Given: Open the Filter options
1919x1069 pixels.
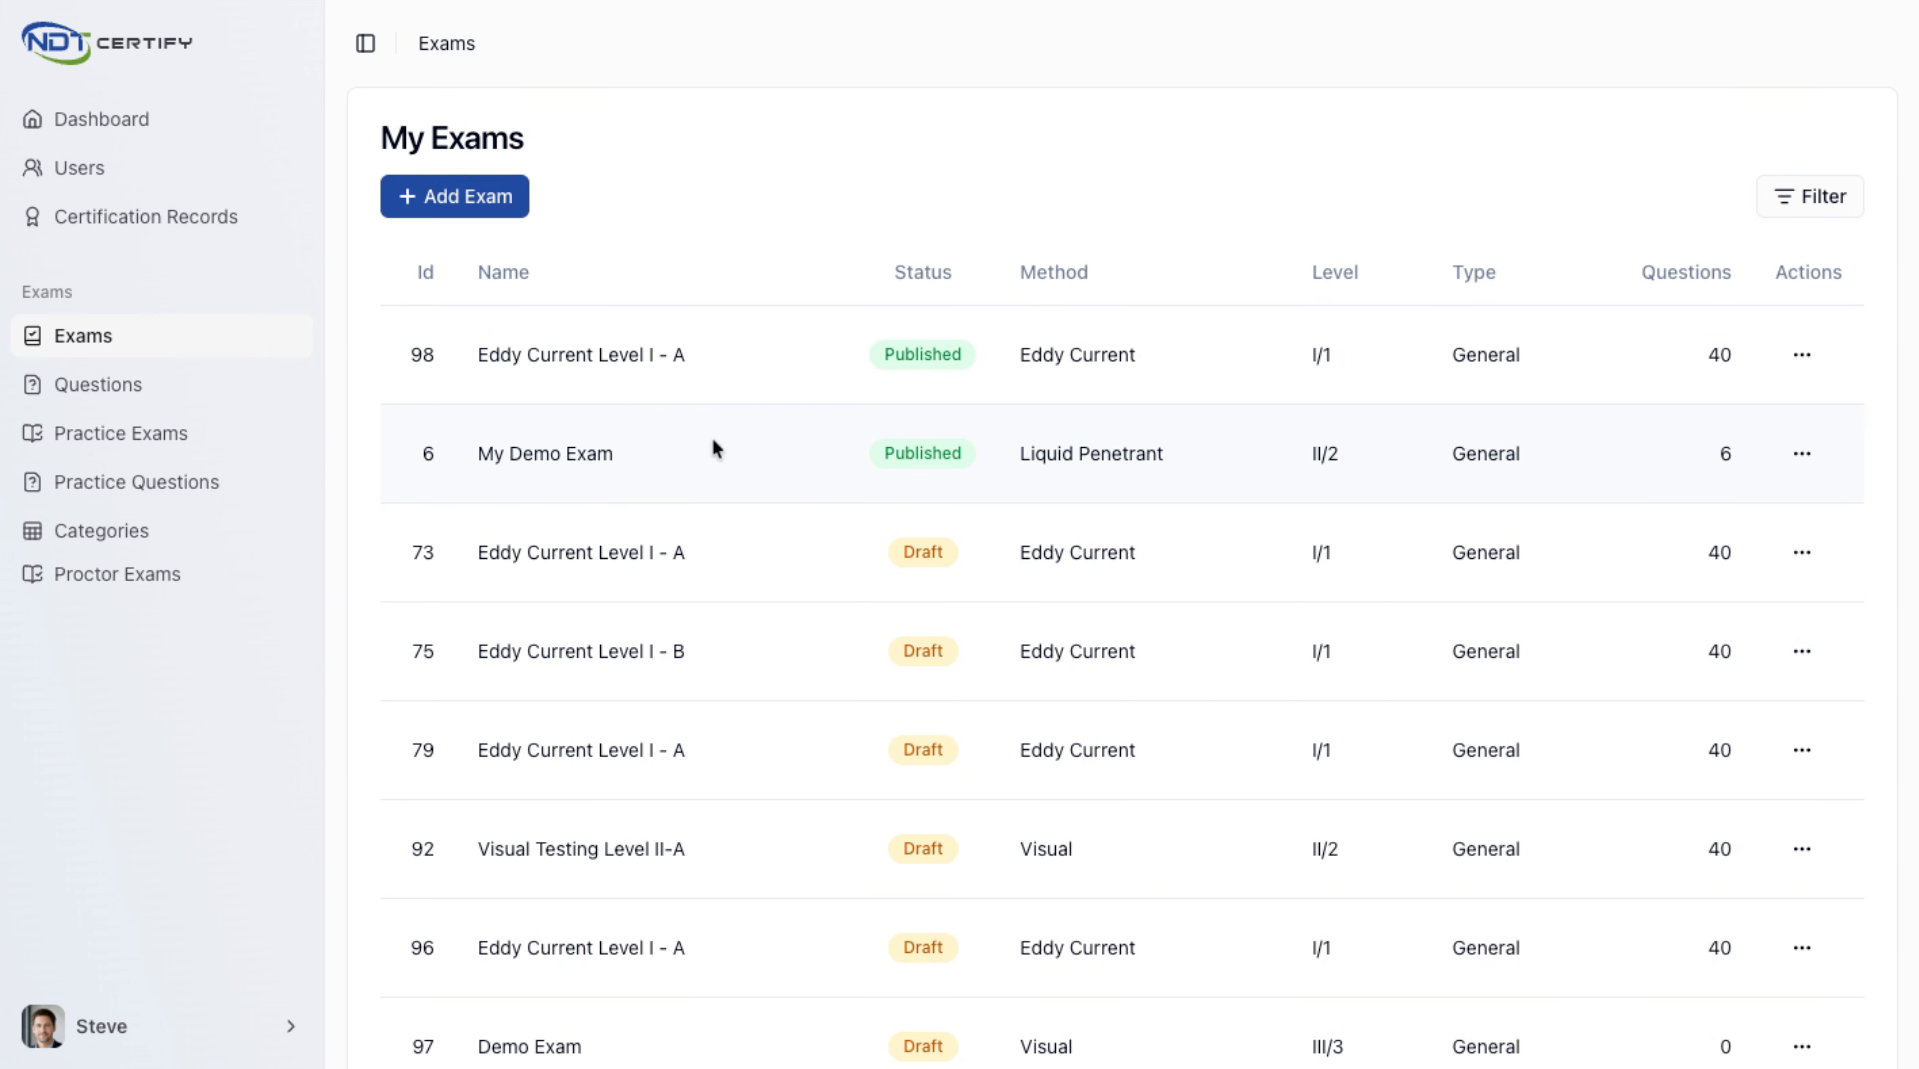Looking at the screenshot, I should coord(1809,196).
